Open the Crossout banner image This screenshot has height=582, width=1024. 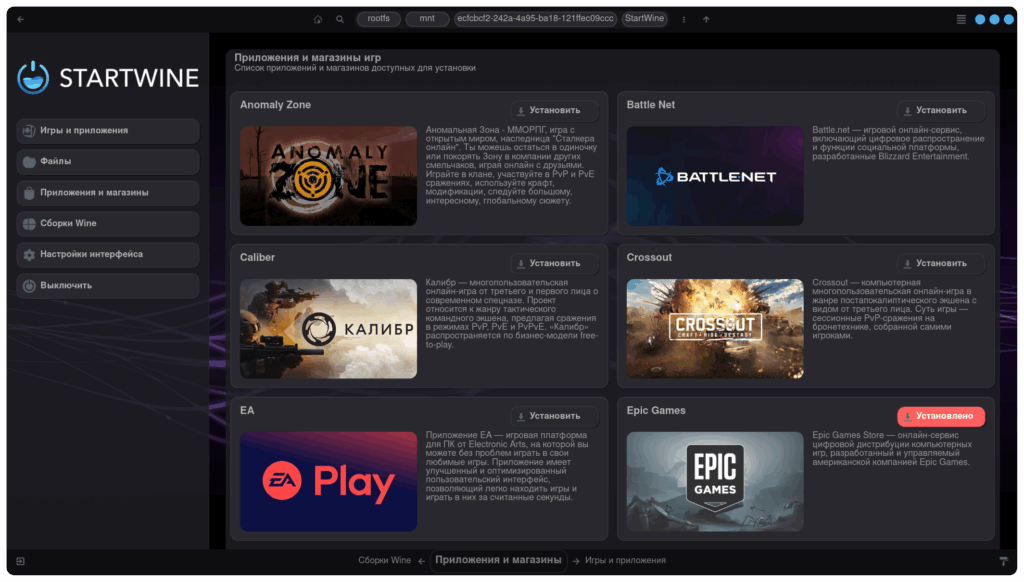pyautogui.click(x=715, y=329)
